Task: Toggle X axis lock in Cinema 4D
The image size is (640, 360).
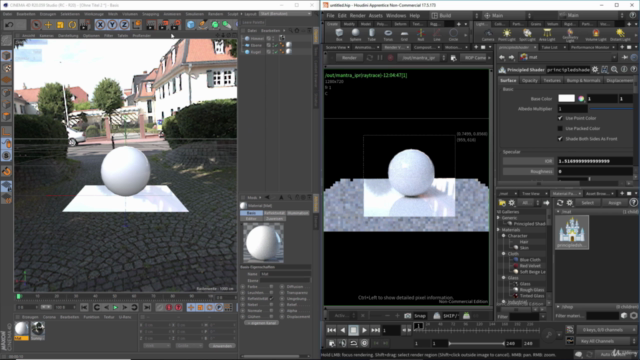Action: coord(100,25)
